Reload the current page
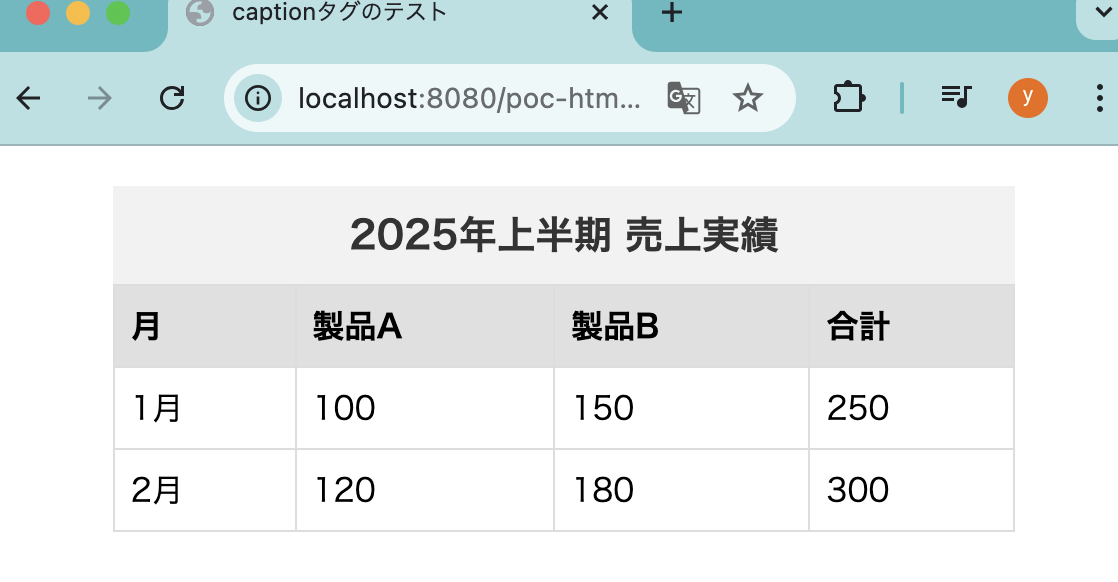 pos(172,98)
